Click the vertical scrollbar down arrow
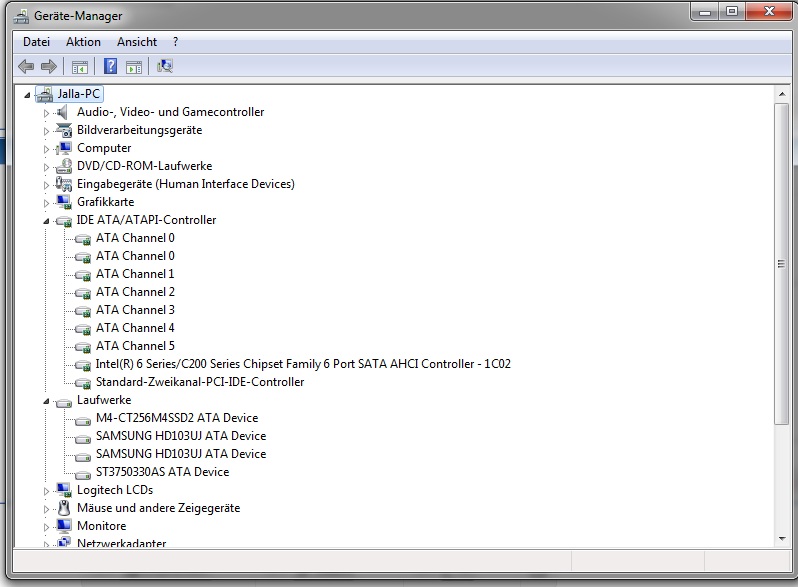Image resolution: width=798 pixels, height=587 pixels. click(x=782, y=539)
